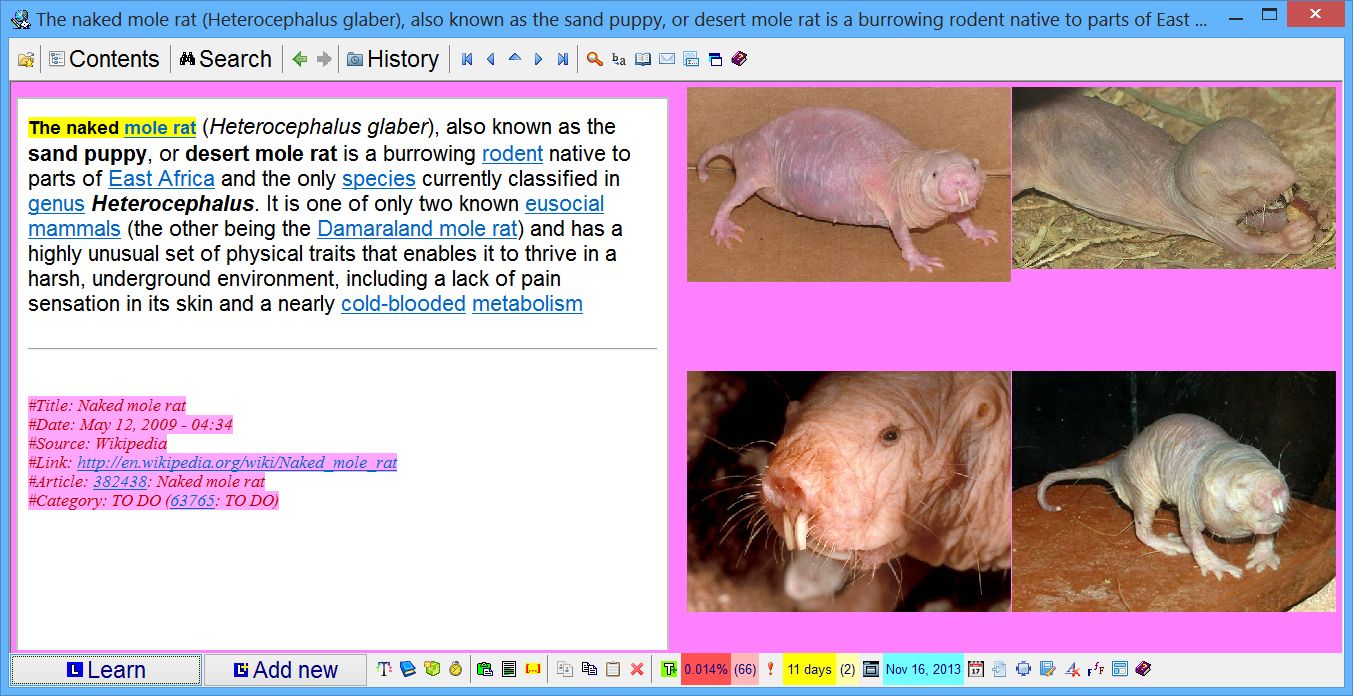Click the calendar icon next to the date
The height and width of the screenshot is (696, 1353).
pyautogui.click(x=976, y=669)
